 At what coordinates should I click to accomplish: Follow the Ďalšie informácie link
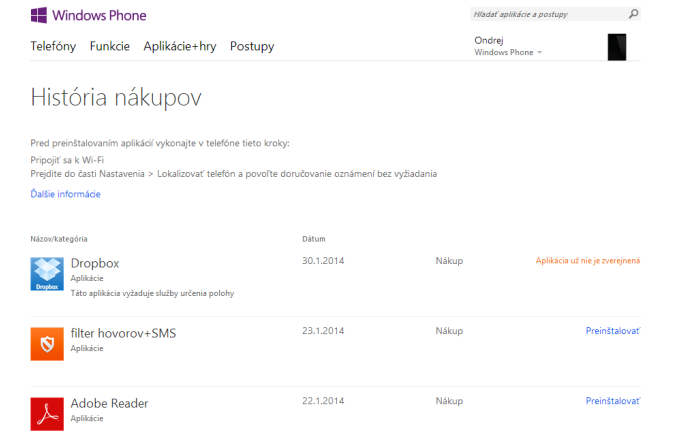pos(65,194)
